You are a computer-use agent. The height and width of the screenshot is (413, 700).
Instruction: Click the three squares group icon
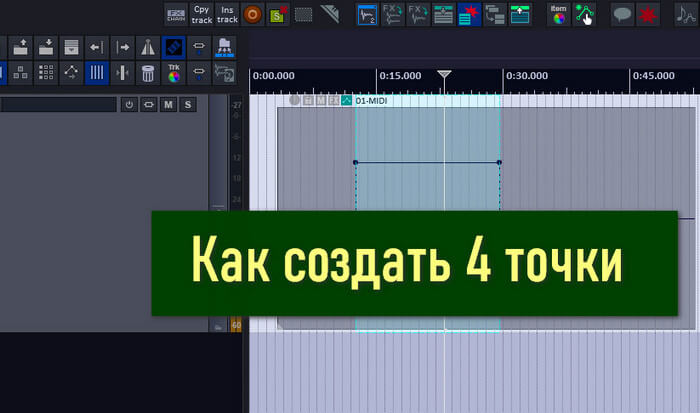point(21,73)
